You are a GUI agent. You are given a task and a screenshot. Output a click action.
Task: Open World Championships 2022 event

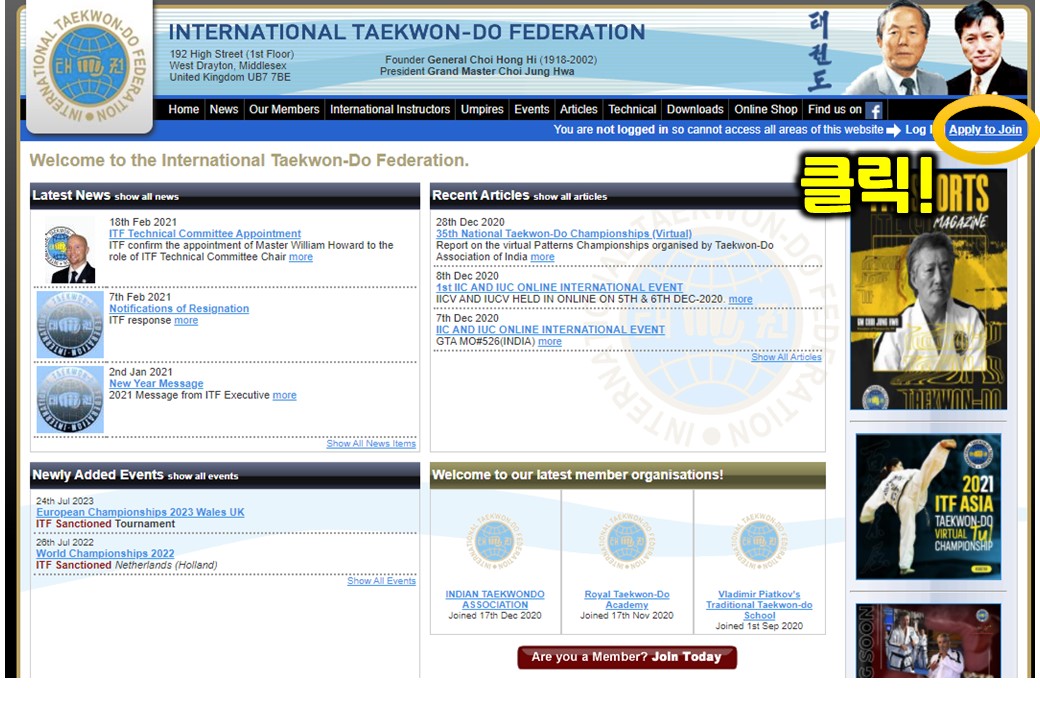105,553
